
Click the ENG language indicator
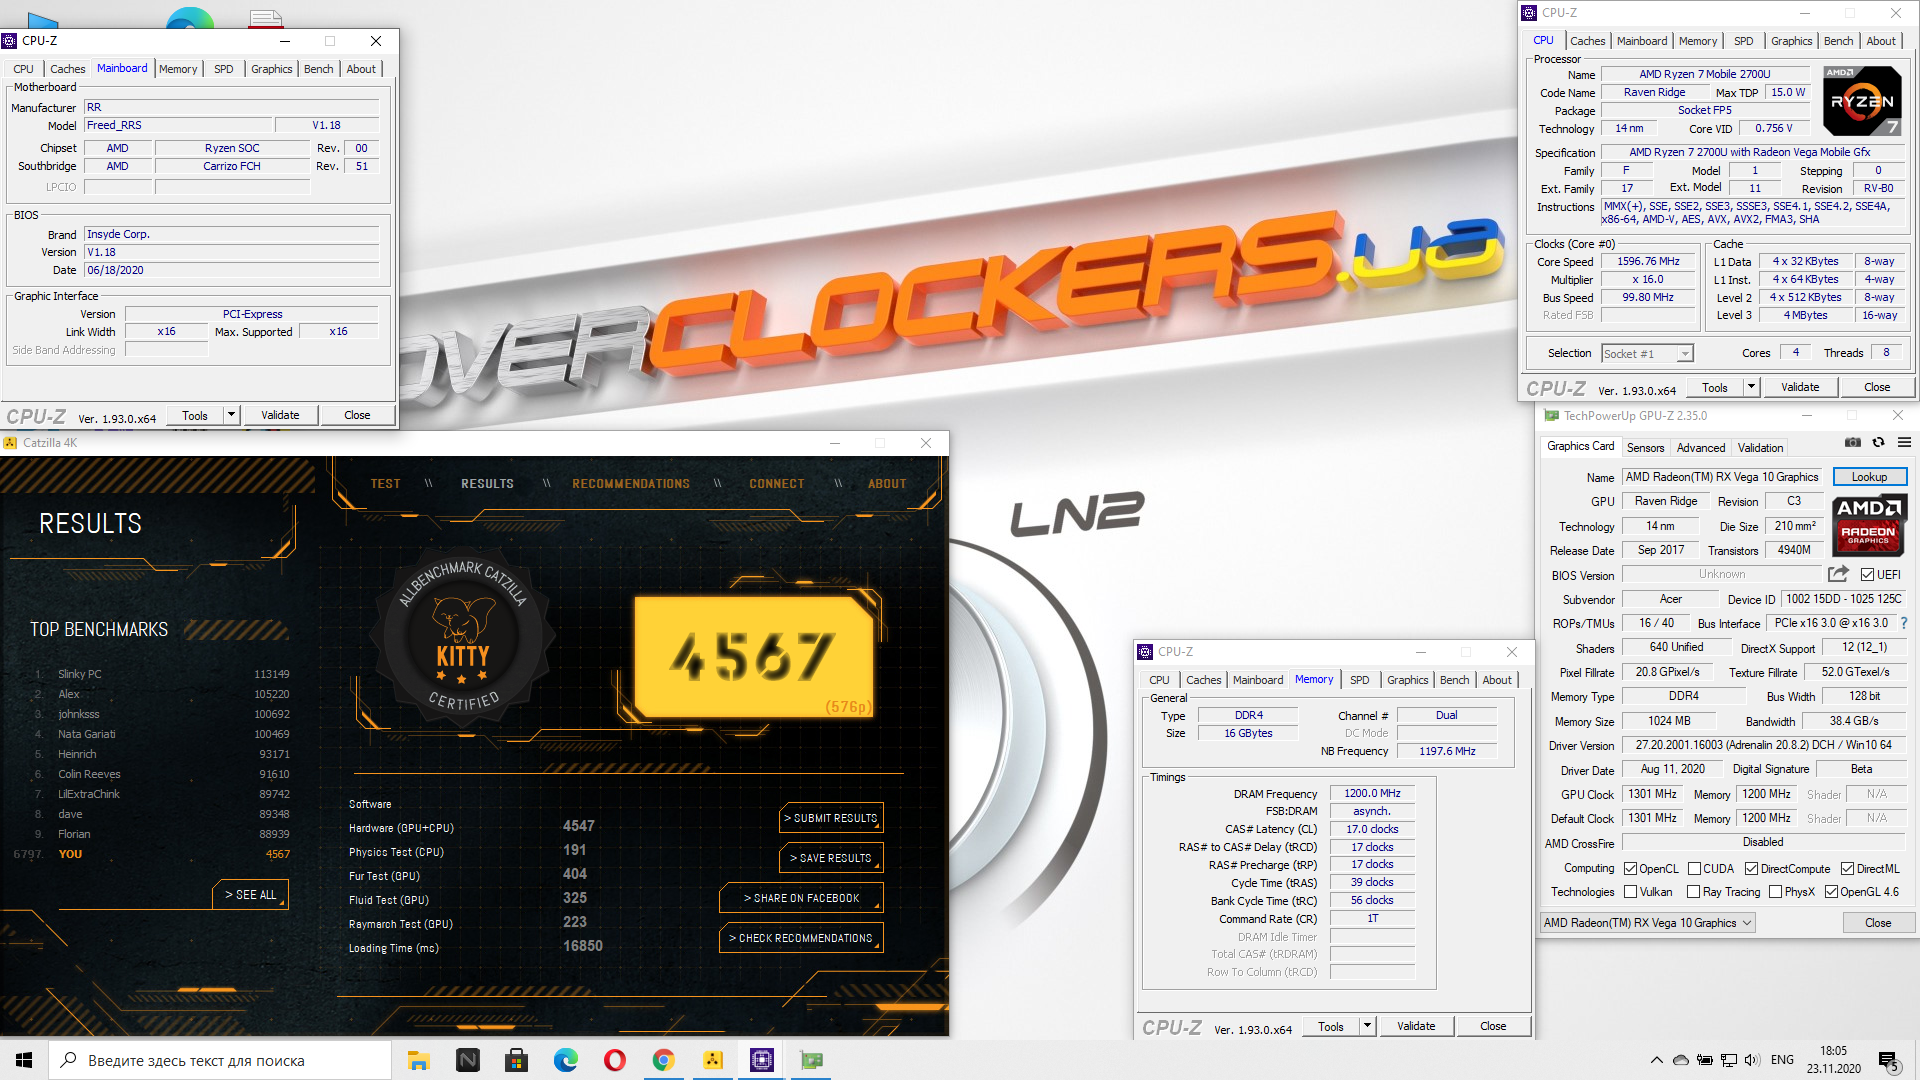point(1782,1060)
